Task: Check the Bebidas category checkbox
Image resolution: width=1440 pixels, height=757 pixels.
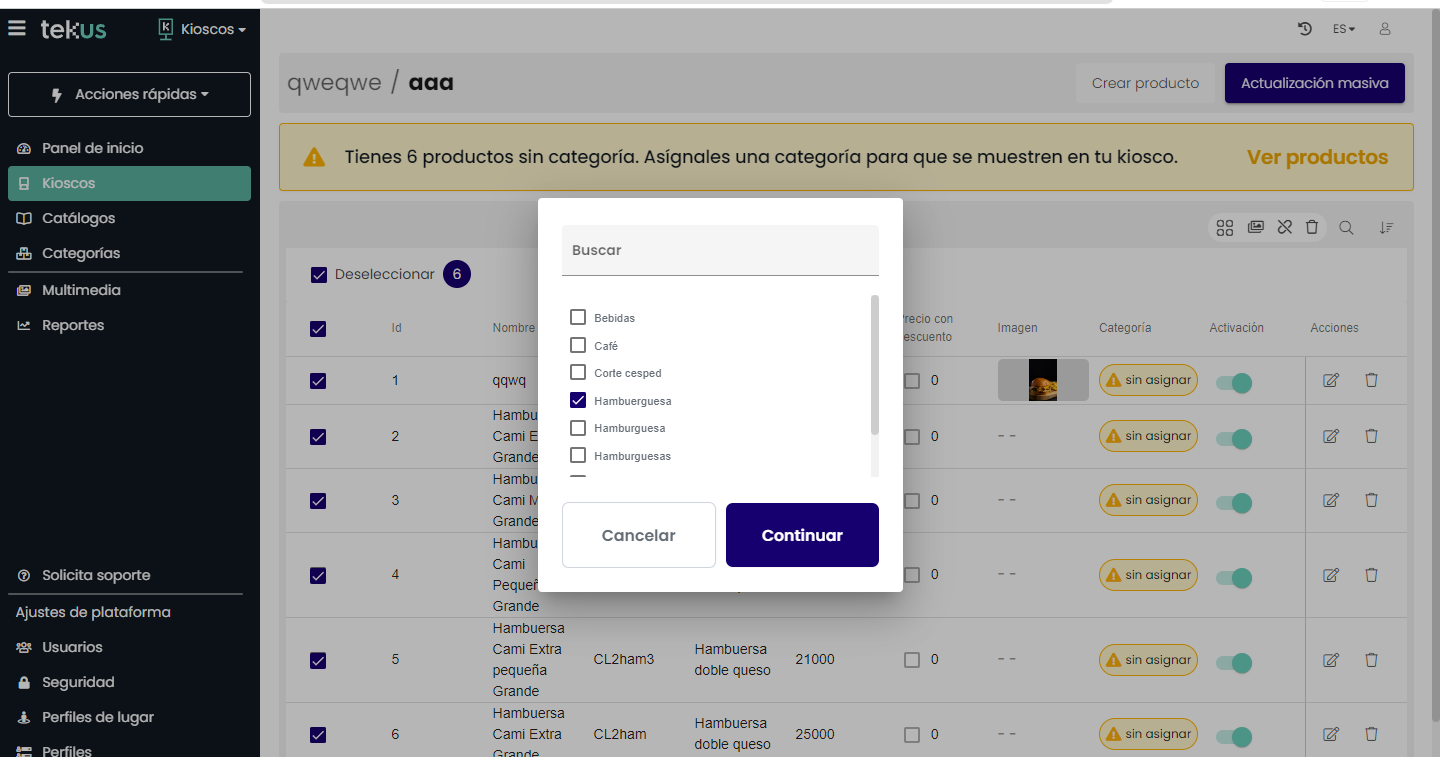Action: click(578, 317)
